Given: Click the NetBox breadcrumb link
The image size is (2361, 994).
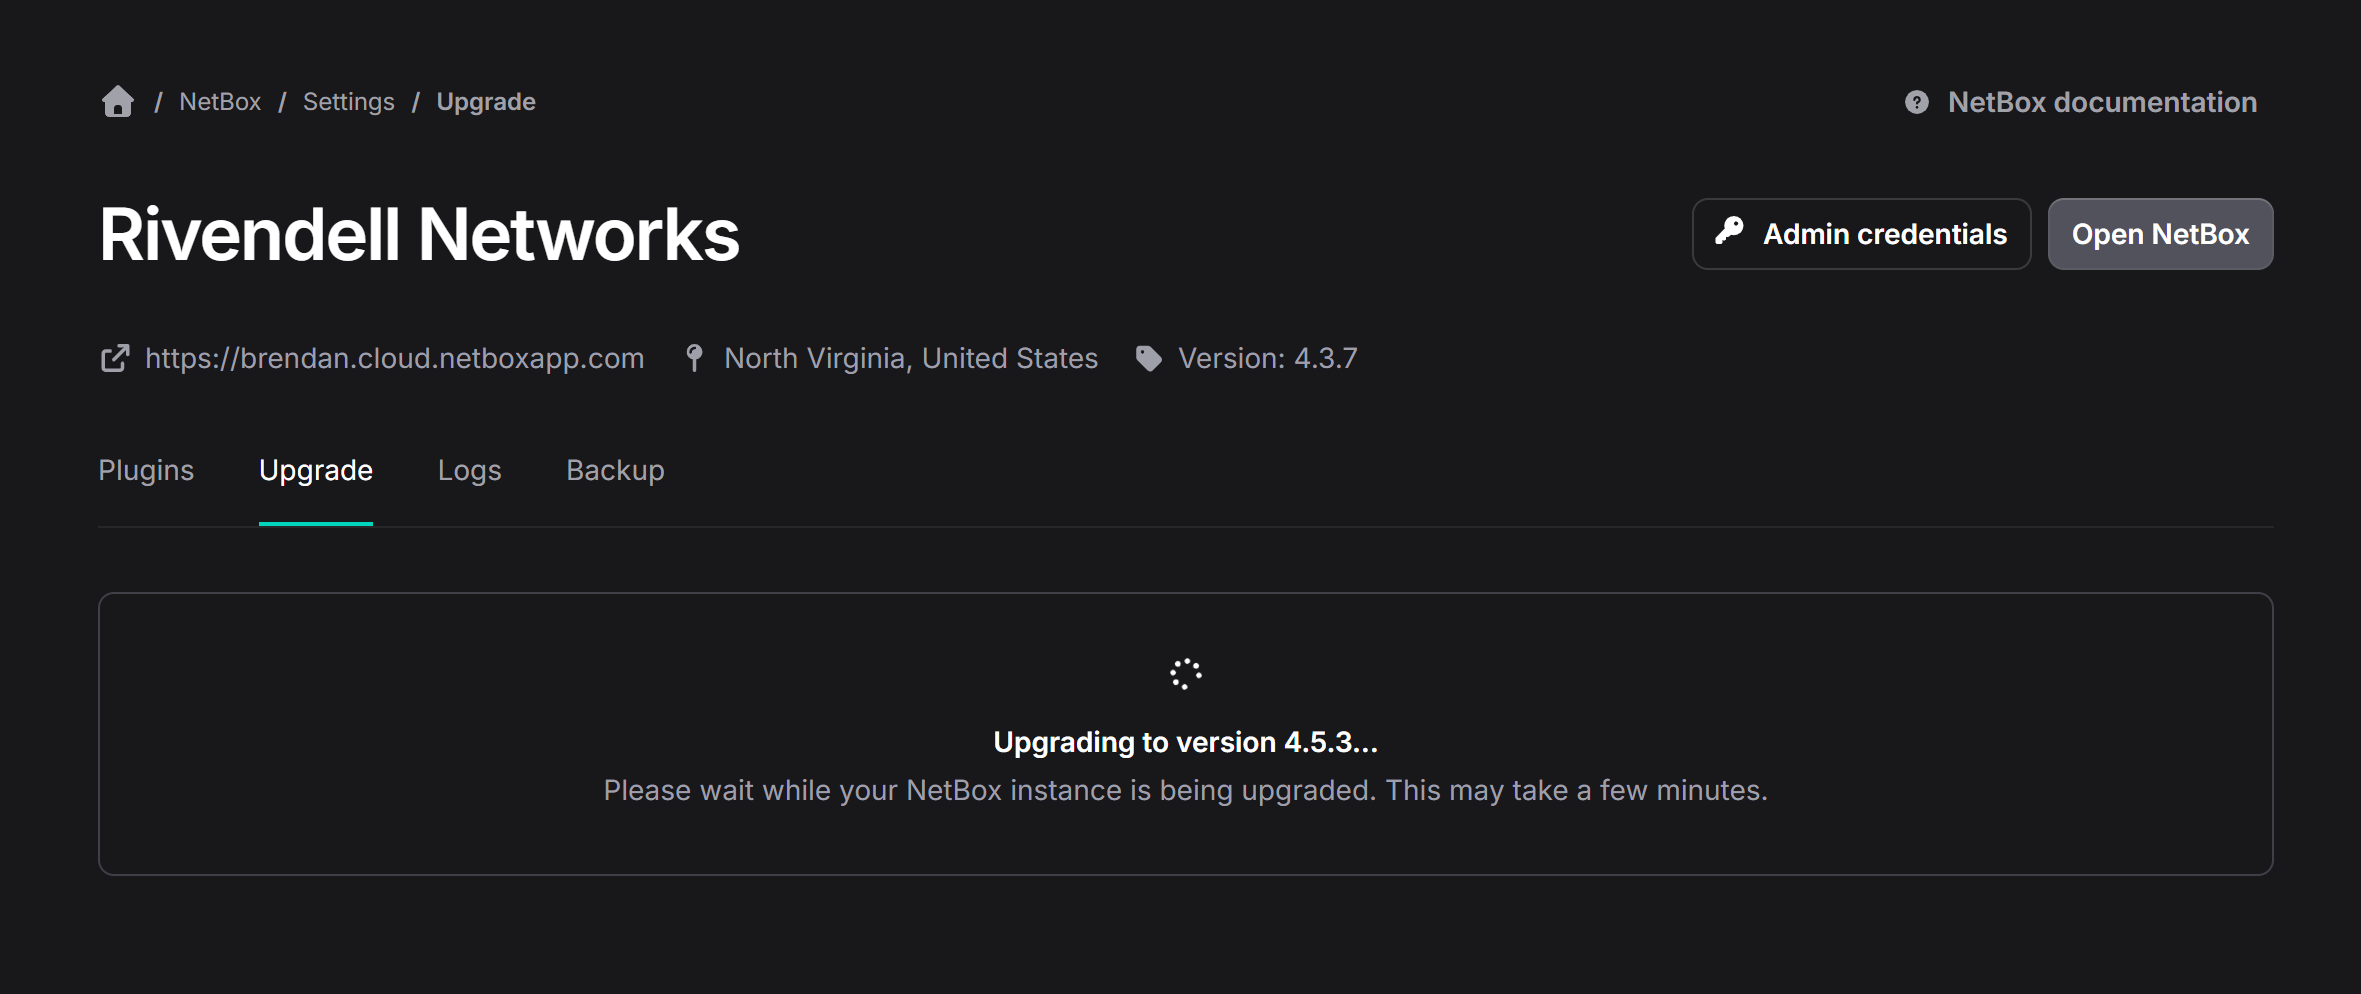Looking at the screenshot, I should 219,101.
